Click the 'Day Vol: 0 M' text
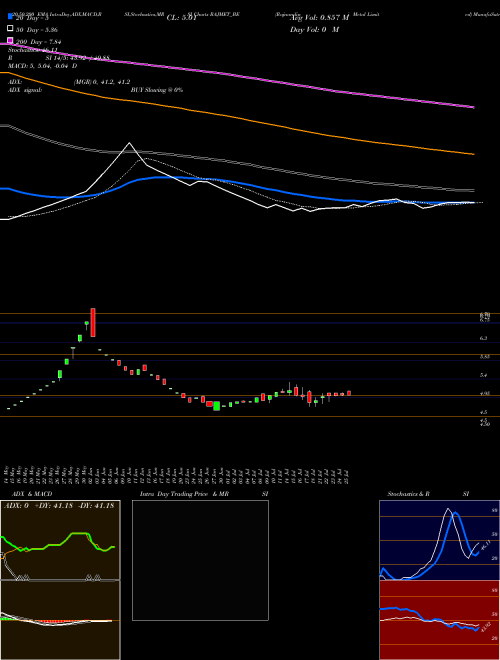The width and height of the screenshot is (500, 660). [314, 29]
